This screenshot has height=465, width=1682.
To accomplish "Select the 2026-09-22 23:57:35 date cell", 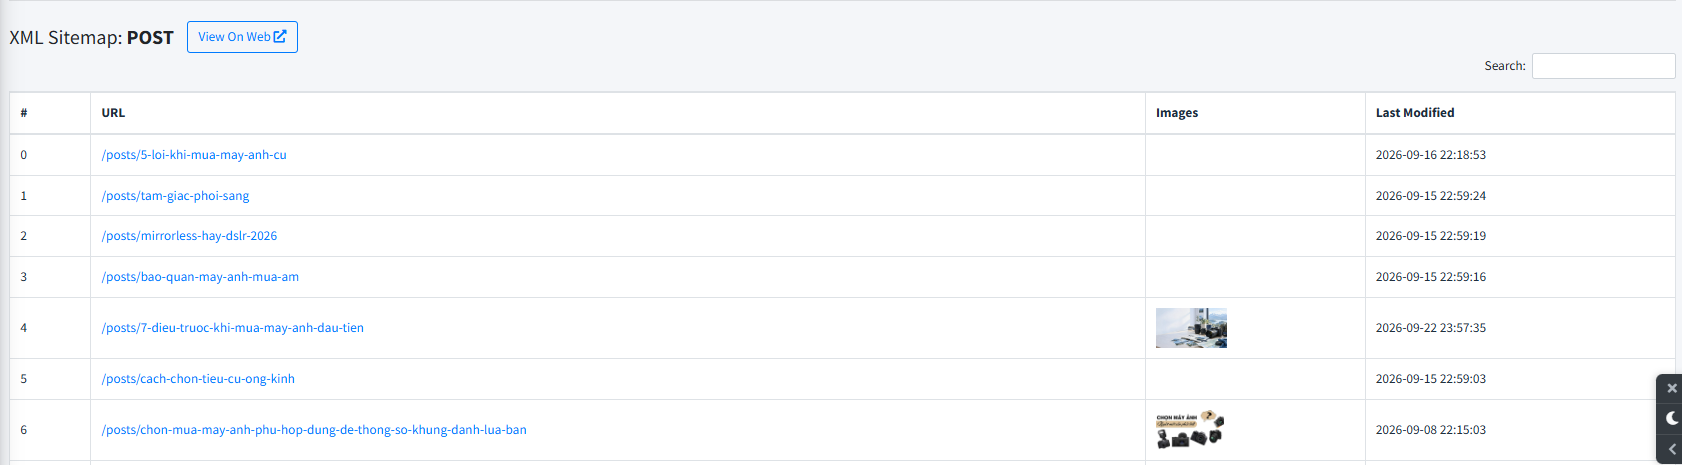I will [1431, 328].
